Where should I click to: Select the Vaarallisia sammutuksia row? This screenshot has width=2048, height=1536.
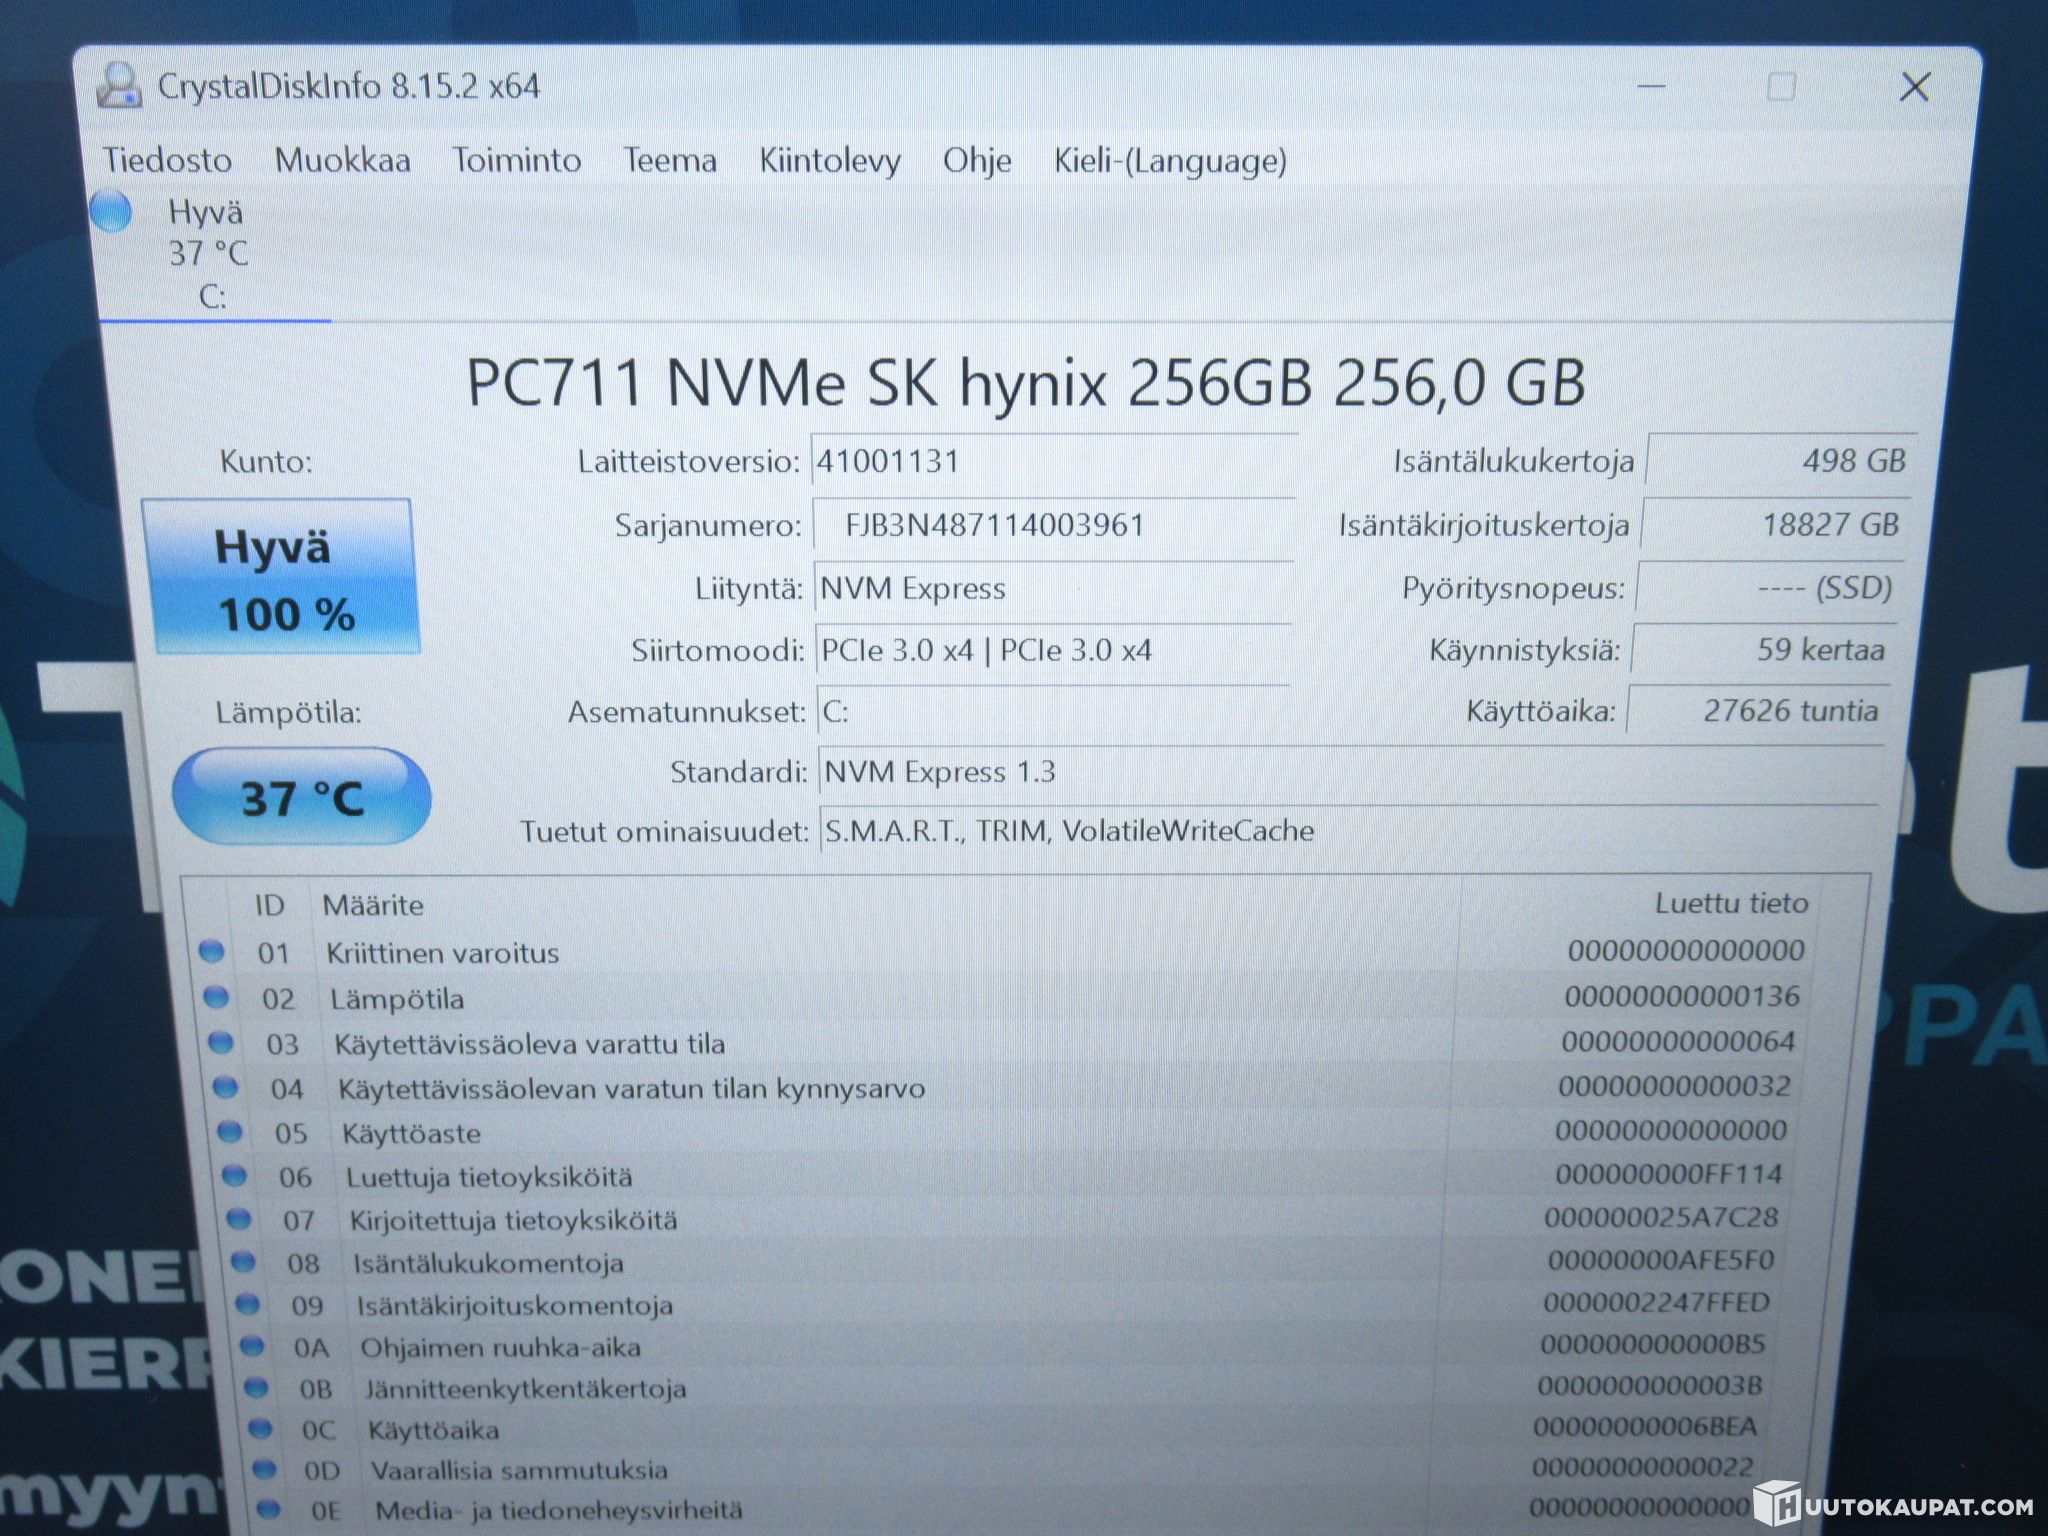tap(1003, 1469)
